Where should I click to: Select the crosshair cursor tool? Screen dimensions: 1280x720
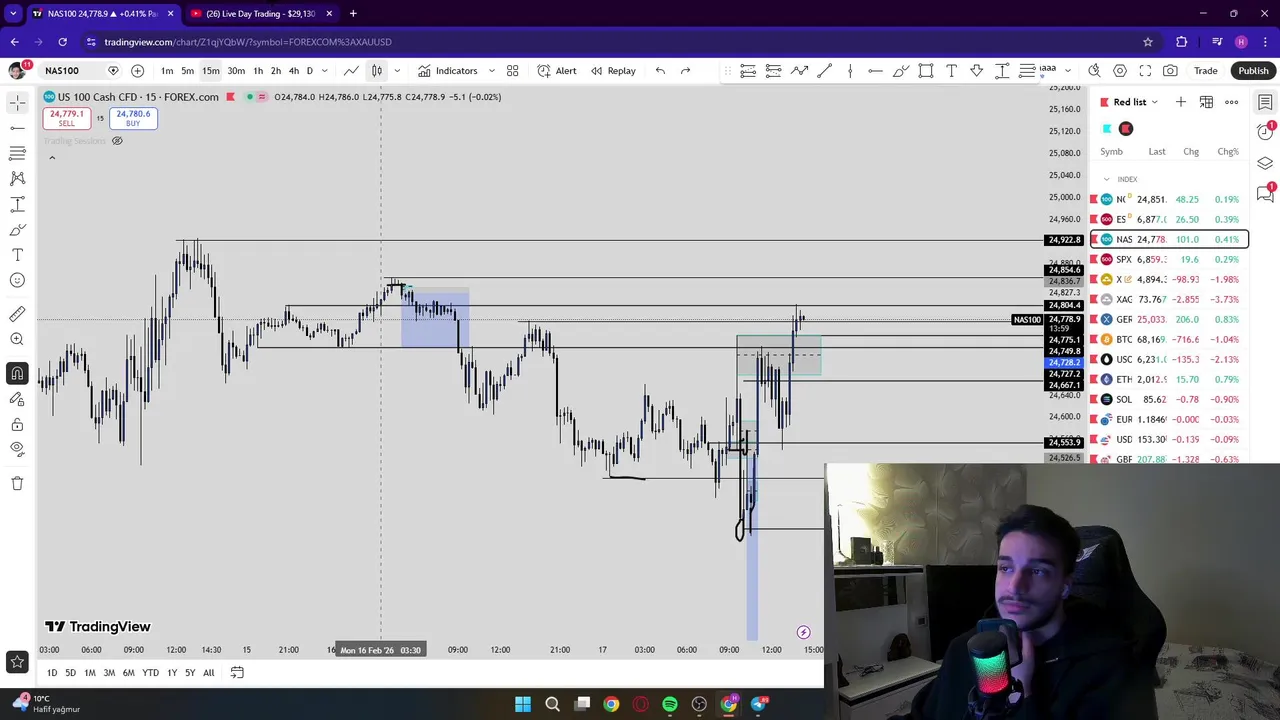(17, 103)
